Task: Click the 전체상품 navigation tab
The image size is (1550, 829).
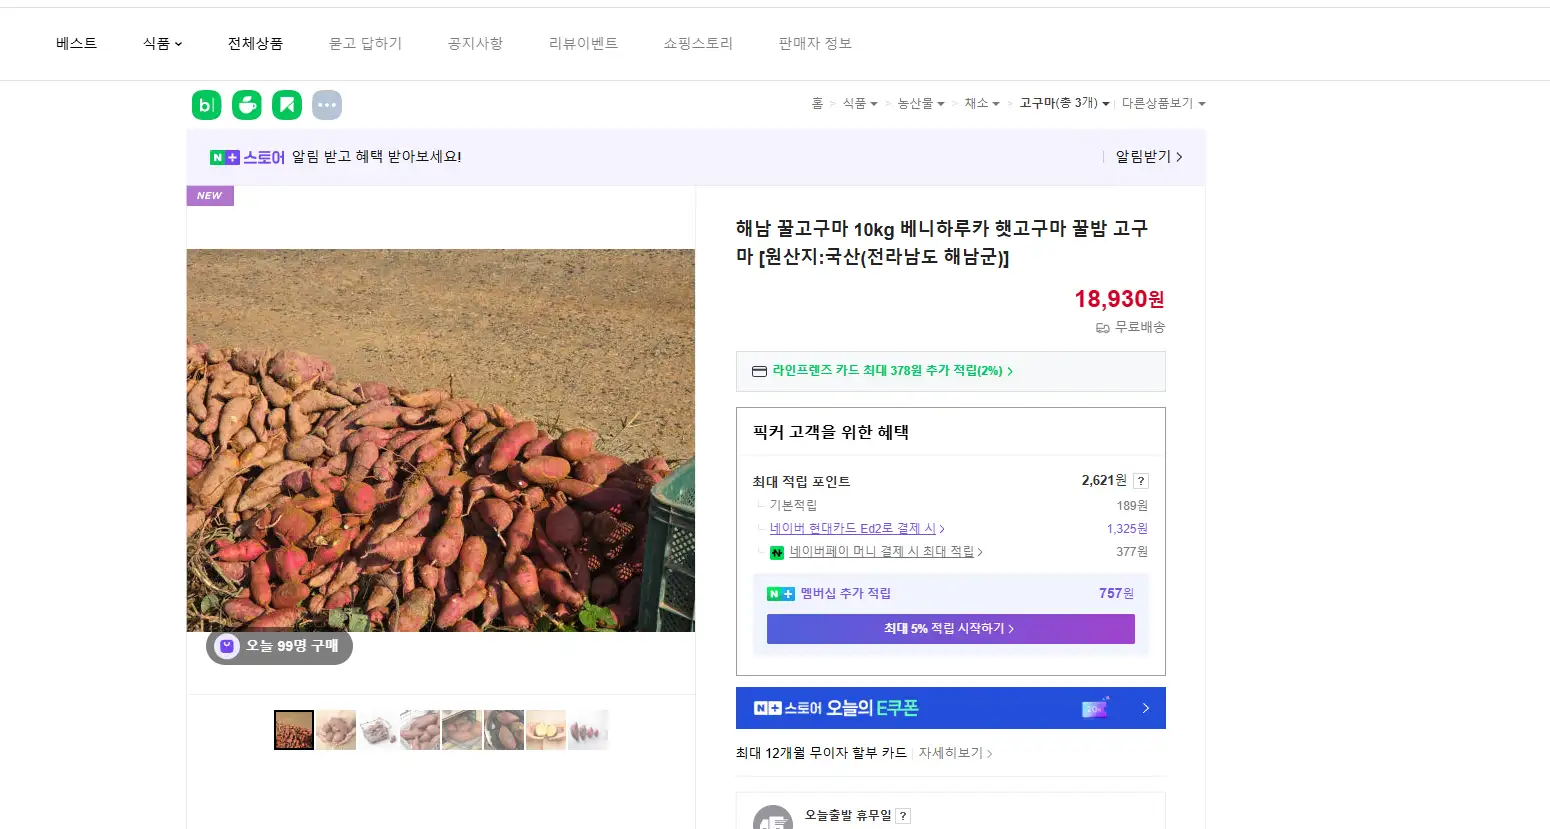Action: 255,44
